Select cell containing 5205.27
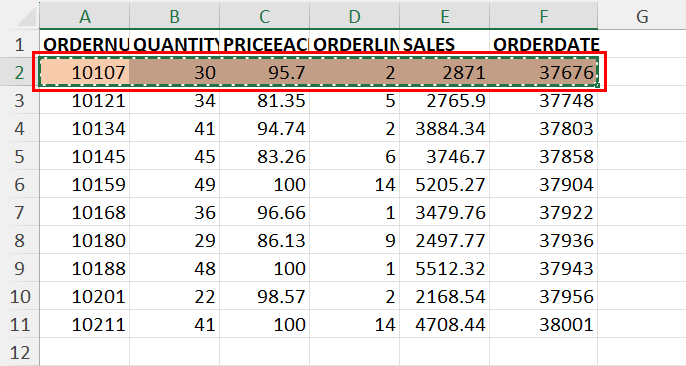Image resolution: width=686 pixels, height=366 pixels. coord(444,184)
